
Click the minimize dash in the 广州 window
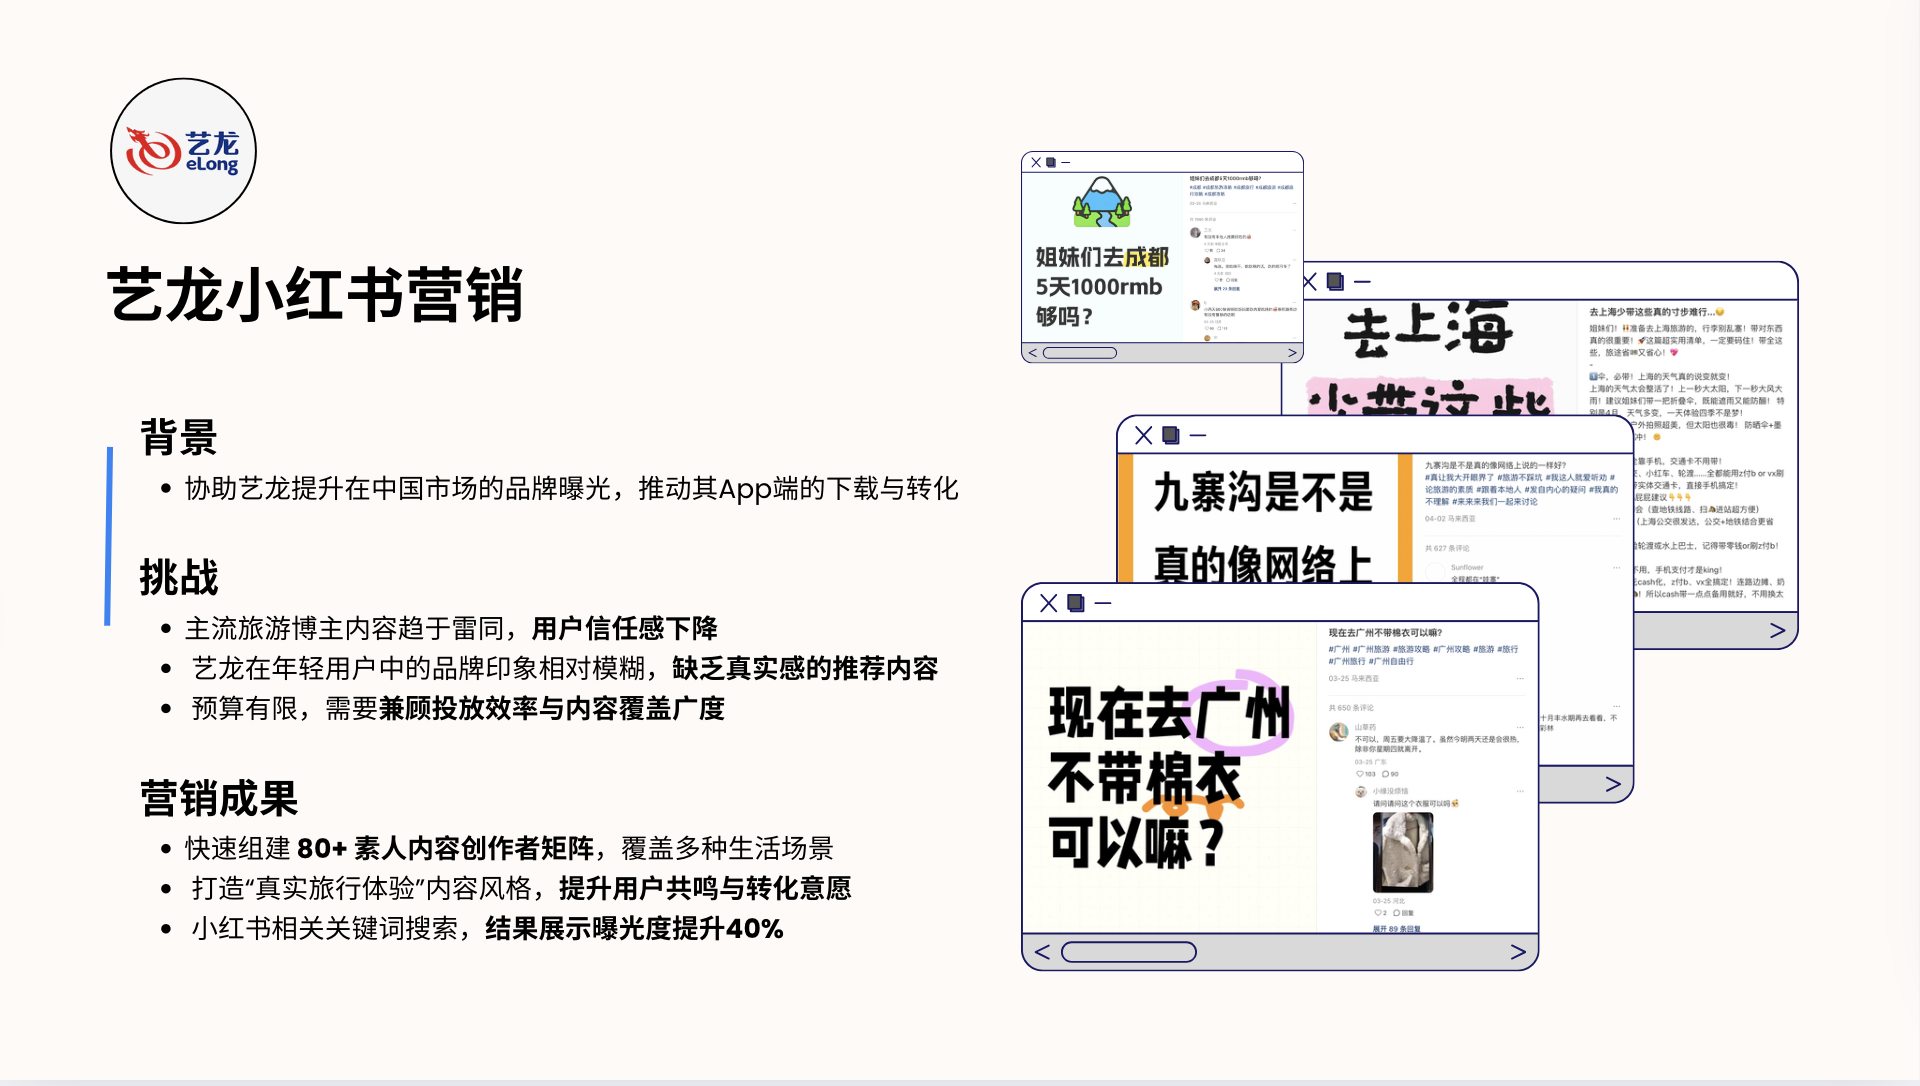pyautogui.click(x=1103, y=603)
